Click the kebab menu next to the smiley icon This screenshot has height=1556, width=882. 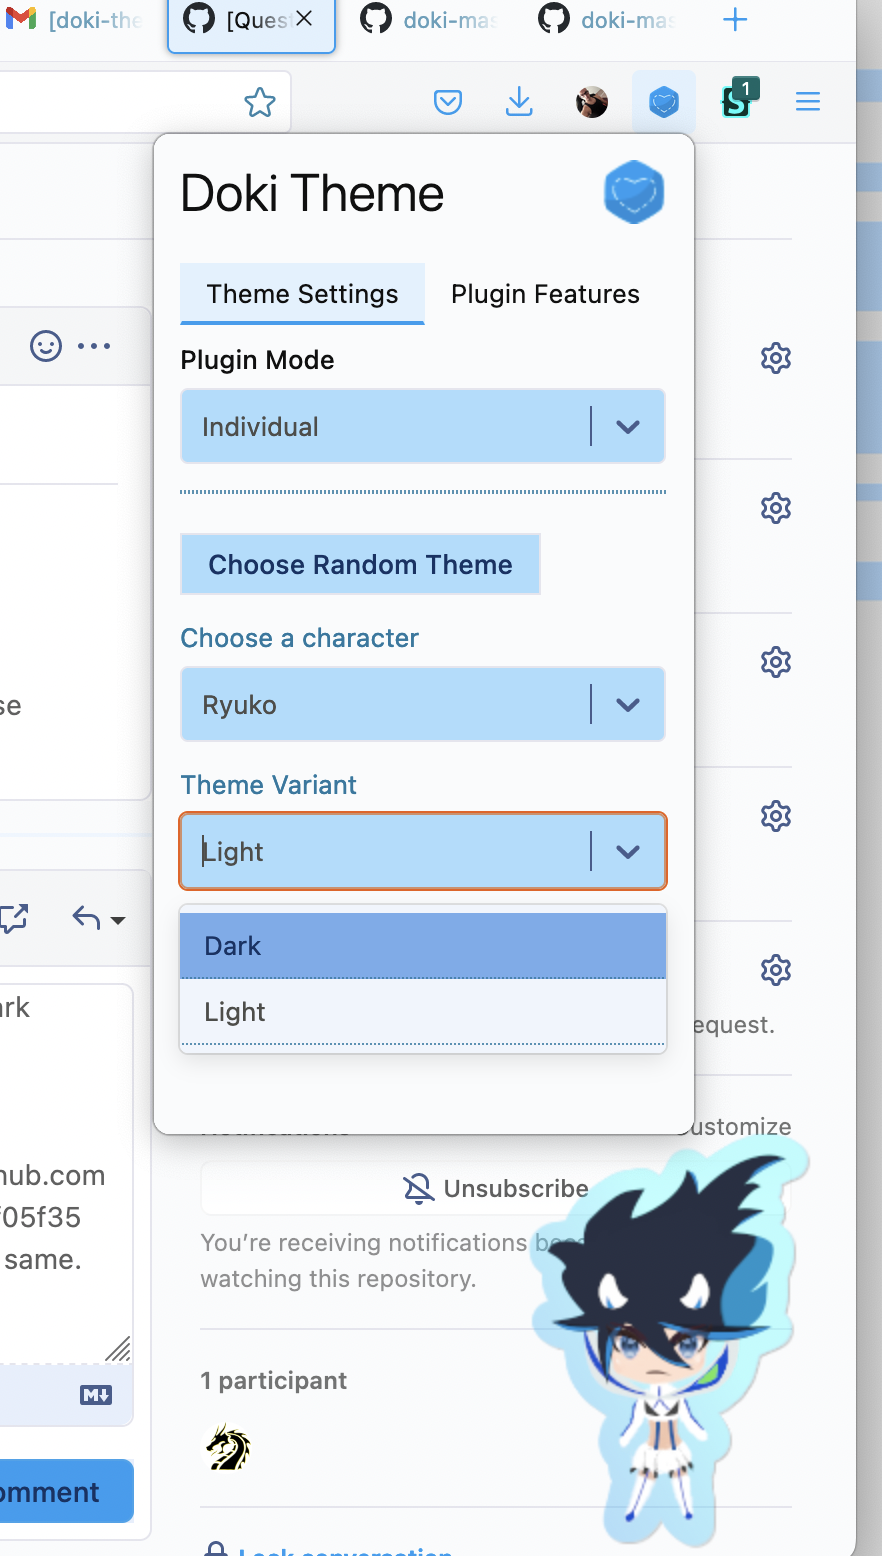click(93, 345)
